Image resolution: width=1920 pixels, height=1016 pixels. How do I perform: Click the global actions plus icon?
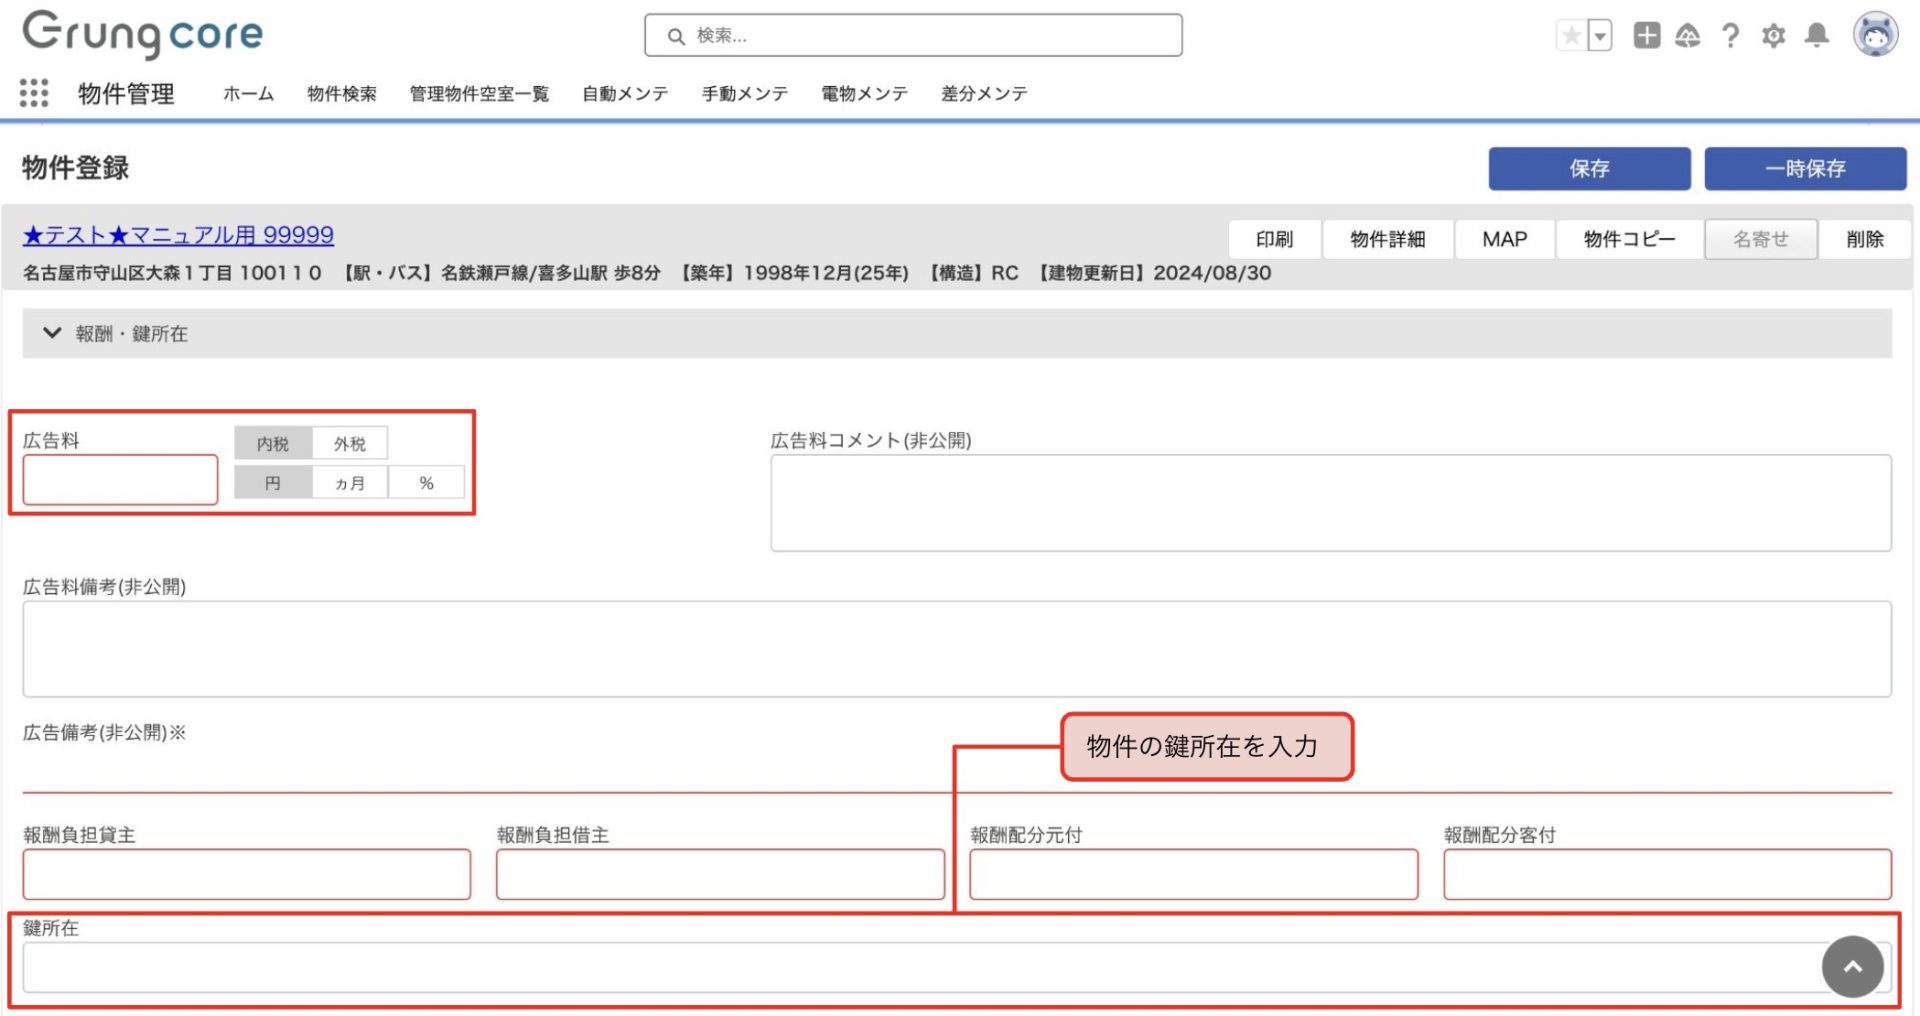(x=1646, y=36)
